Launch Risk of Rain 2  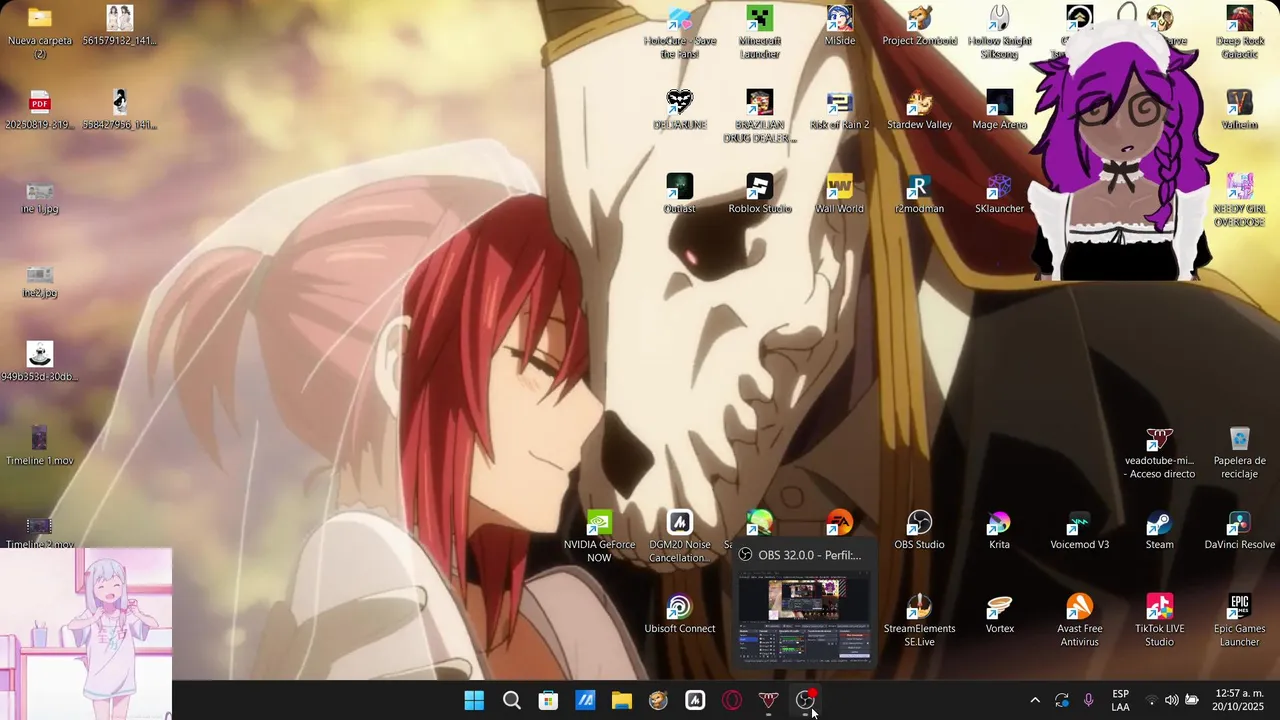pyautogui.click(x=839, y=110)
